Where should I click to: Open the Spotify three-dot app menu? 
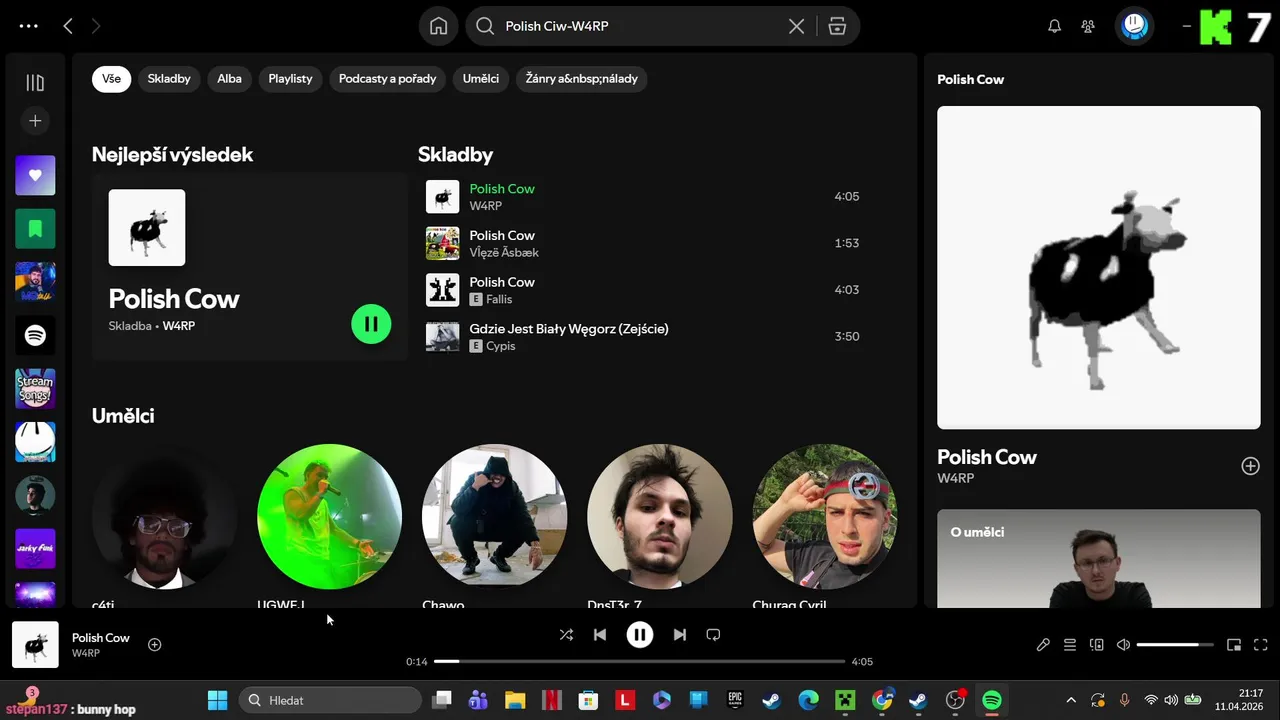[x=29, y=27]
